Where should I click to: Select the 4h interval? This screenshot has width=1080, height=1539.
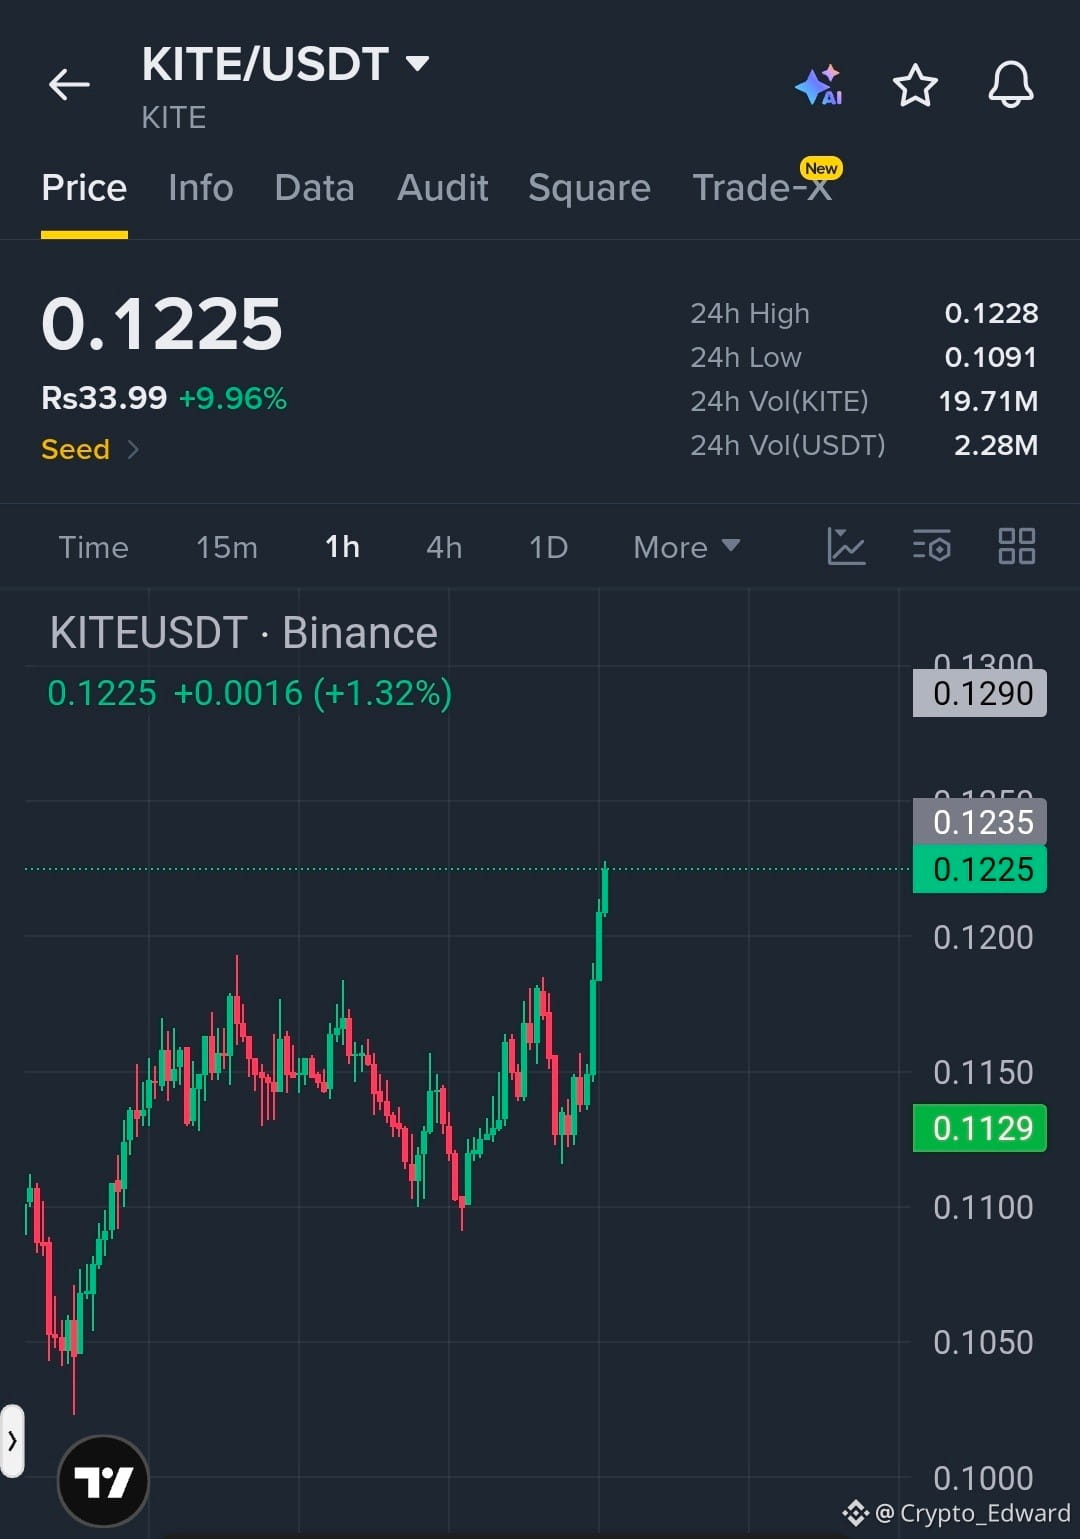[x=444, y=547]
